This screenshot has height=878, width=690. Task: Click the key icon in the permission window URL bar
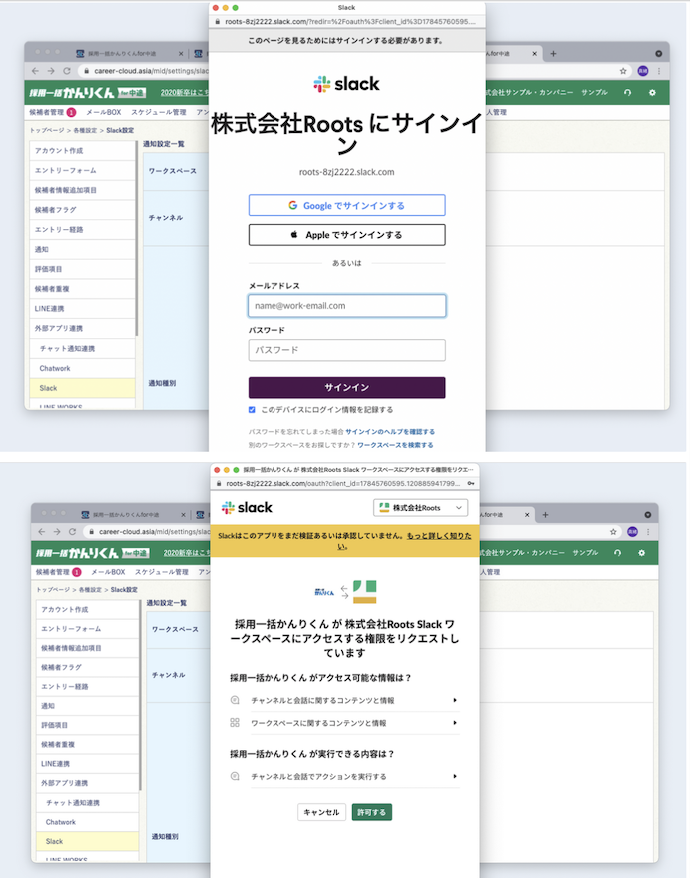tap(471, 483)
